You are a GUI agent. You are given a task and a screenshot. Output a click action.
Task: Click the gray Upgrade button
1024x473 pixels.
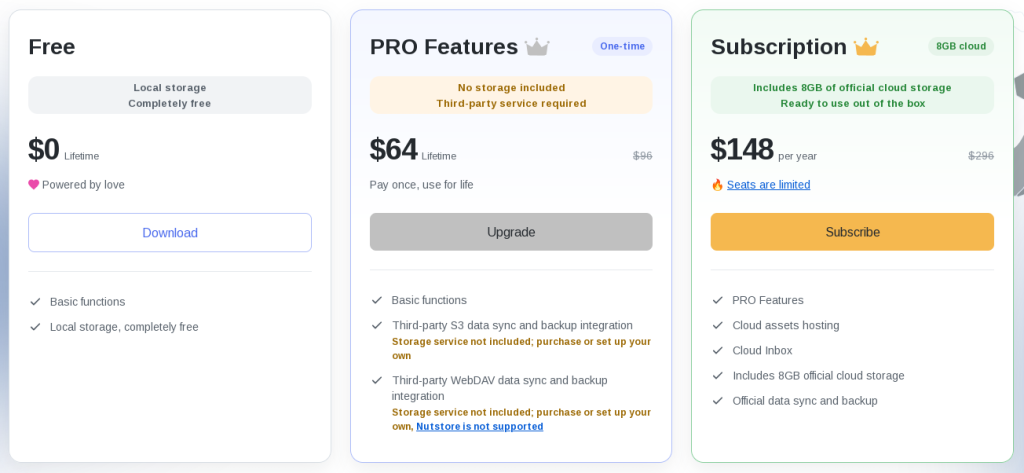point(511,232)
